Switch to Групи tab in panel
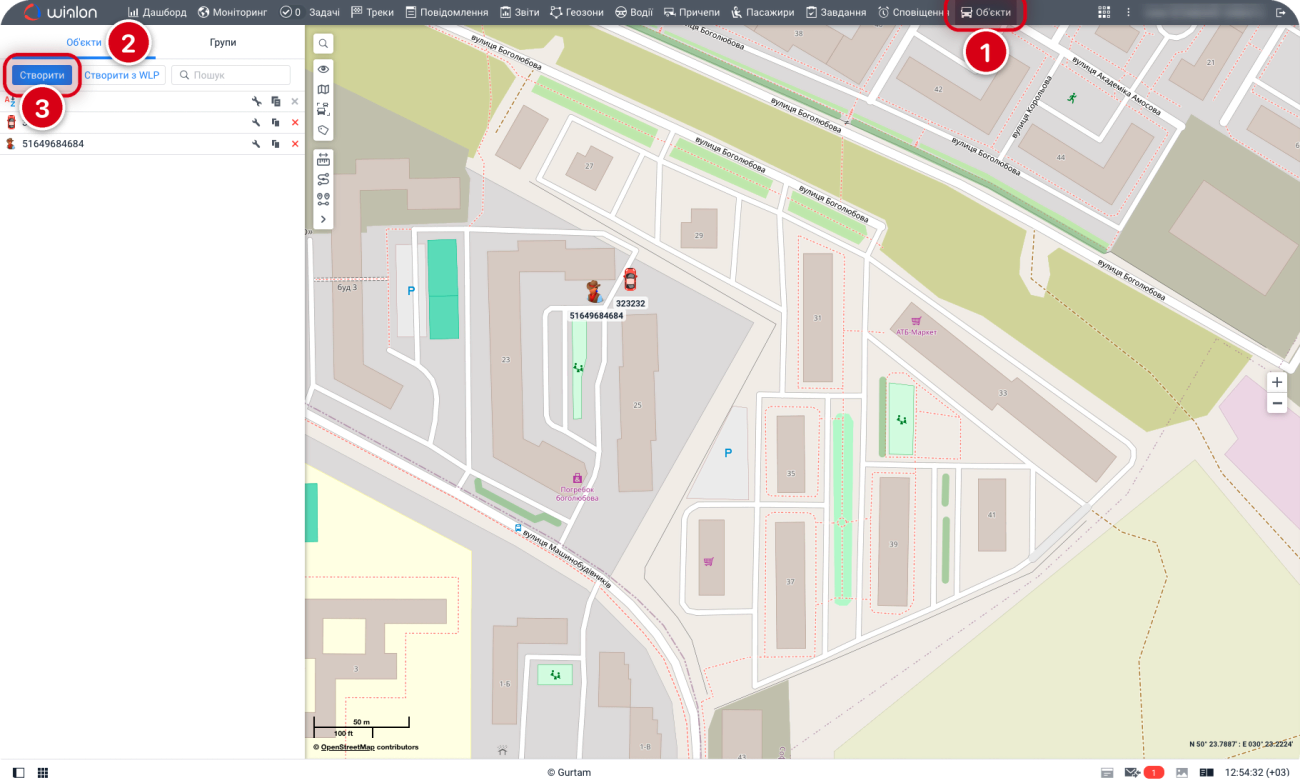The height and width of the screenshot is (783, 1300). 223,43
